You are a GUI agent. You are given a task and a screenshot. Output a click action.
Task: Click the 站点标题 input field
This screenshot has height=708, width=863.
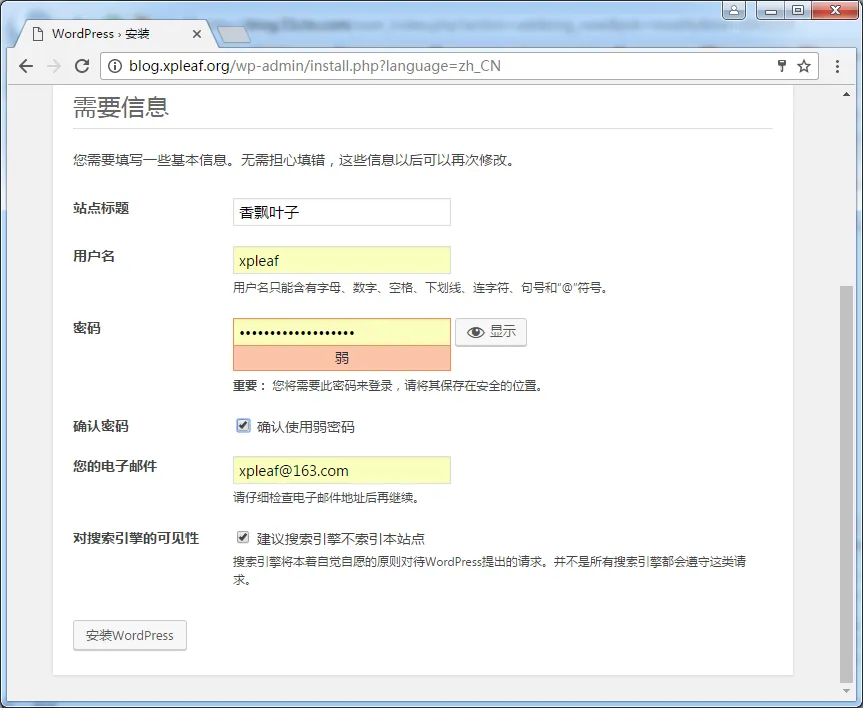(x=342, y=212)
